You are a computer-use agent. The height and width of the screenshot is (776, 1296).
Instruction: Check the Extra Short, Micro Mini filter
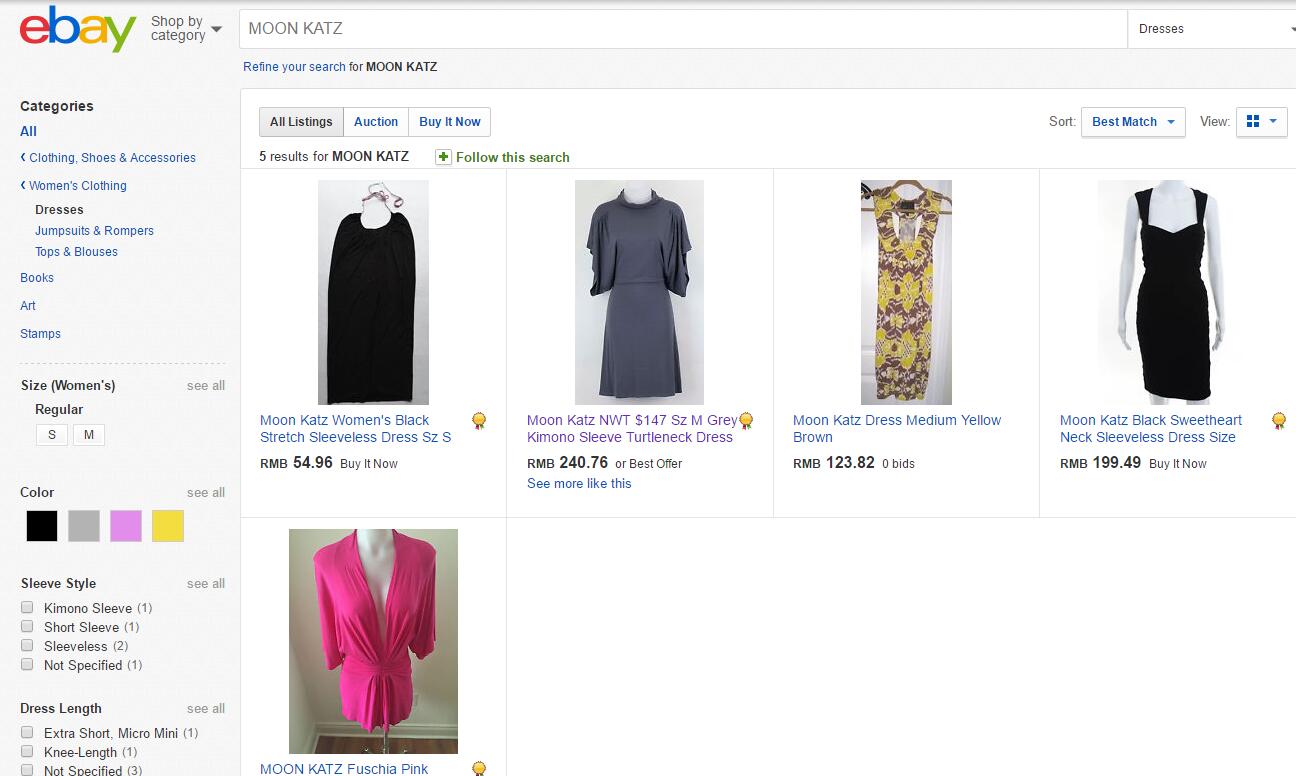tap(27, 733)
